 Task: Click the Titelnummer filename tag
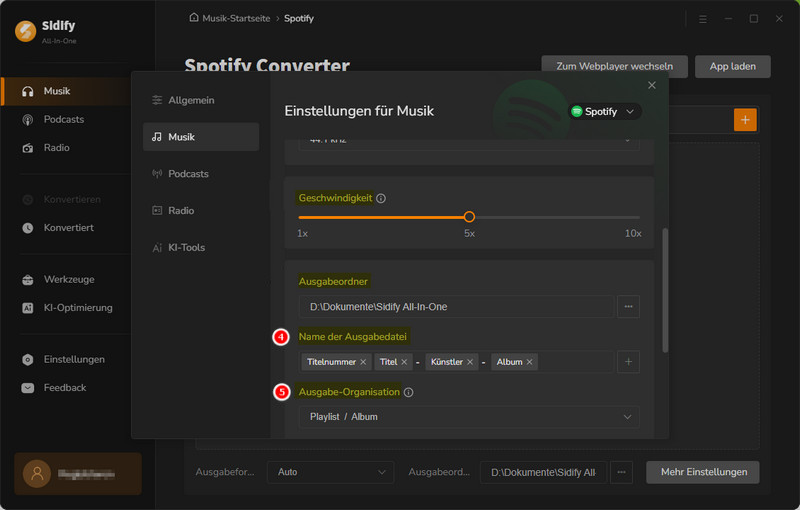[331, 362]
